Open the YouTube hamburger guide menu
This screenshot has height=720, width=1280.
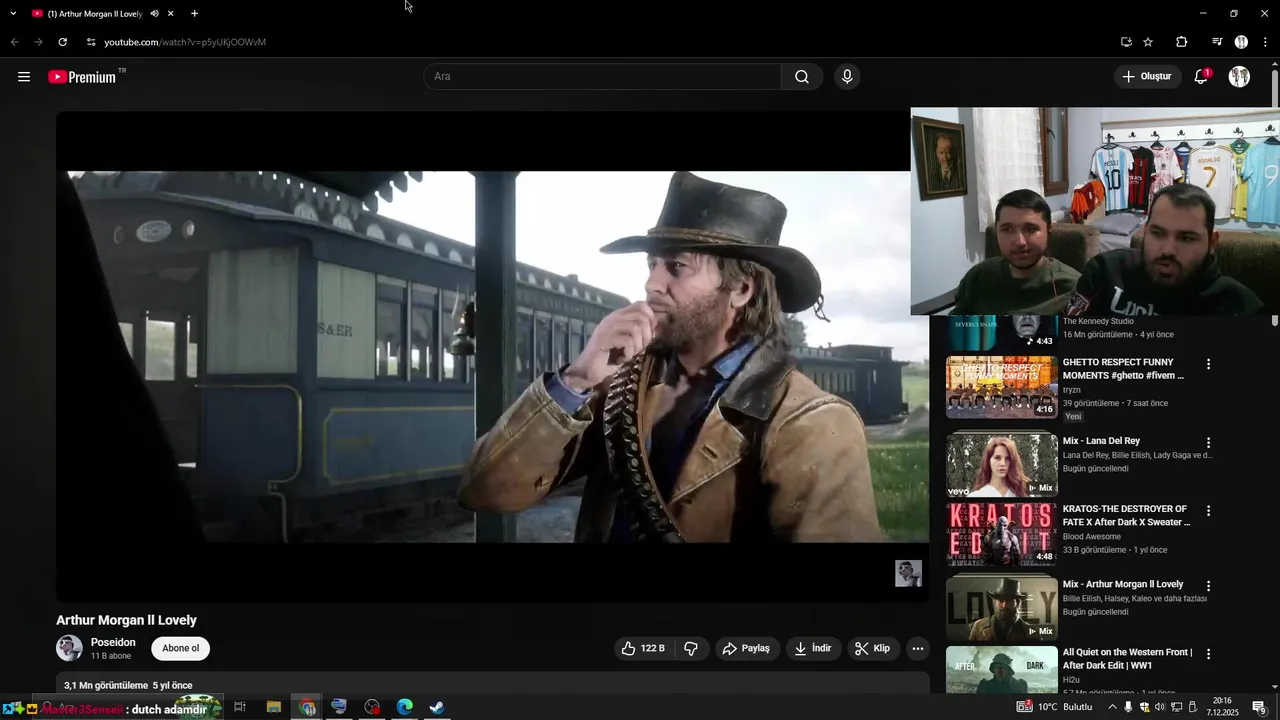(24, 77)
